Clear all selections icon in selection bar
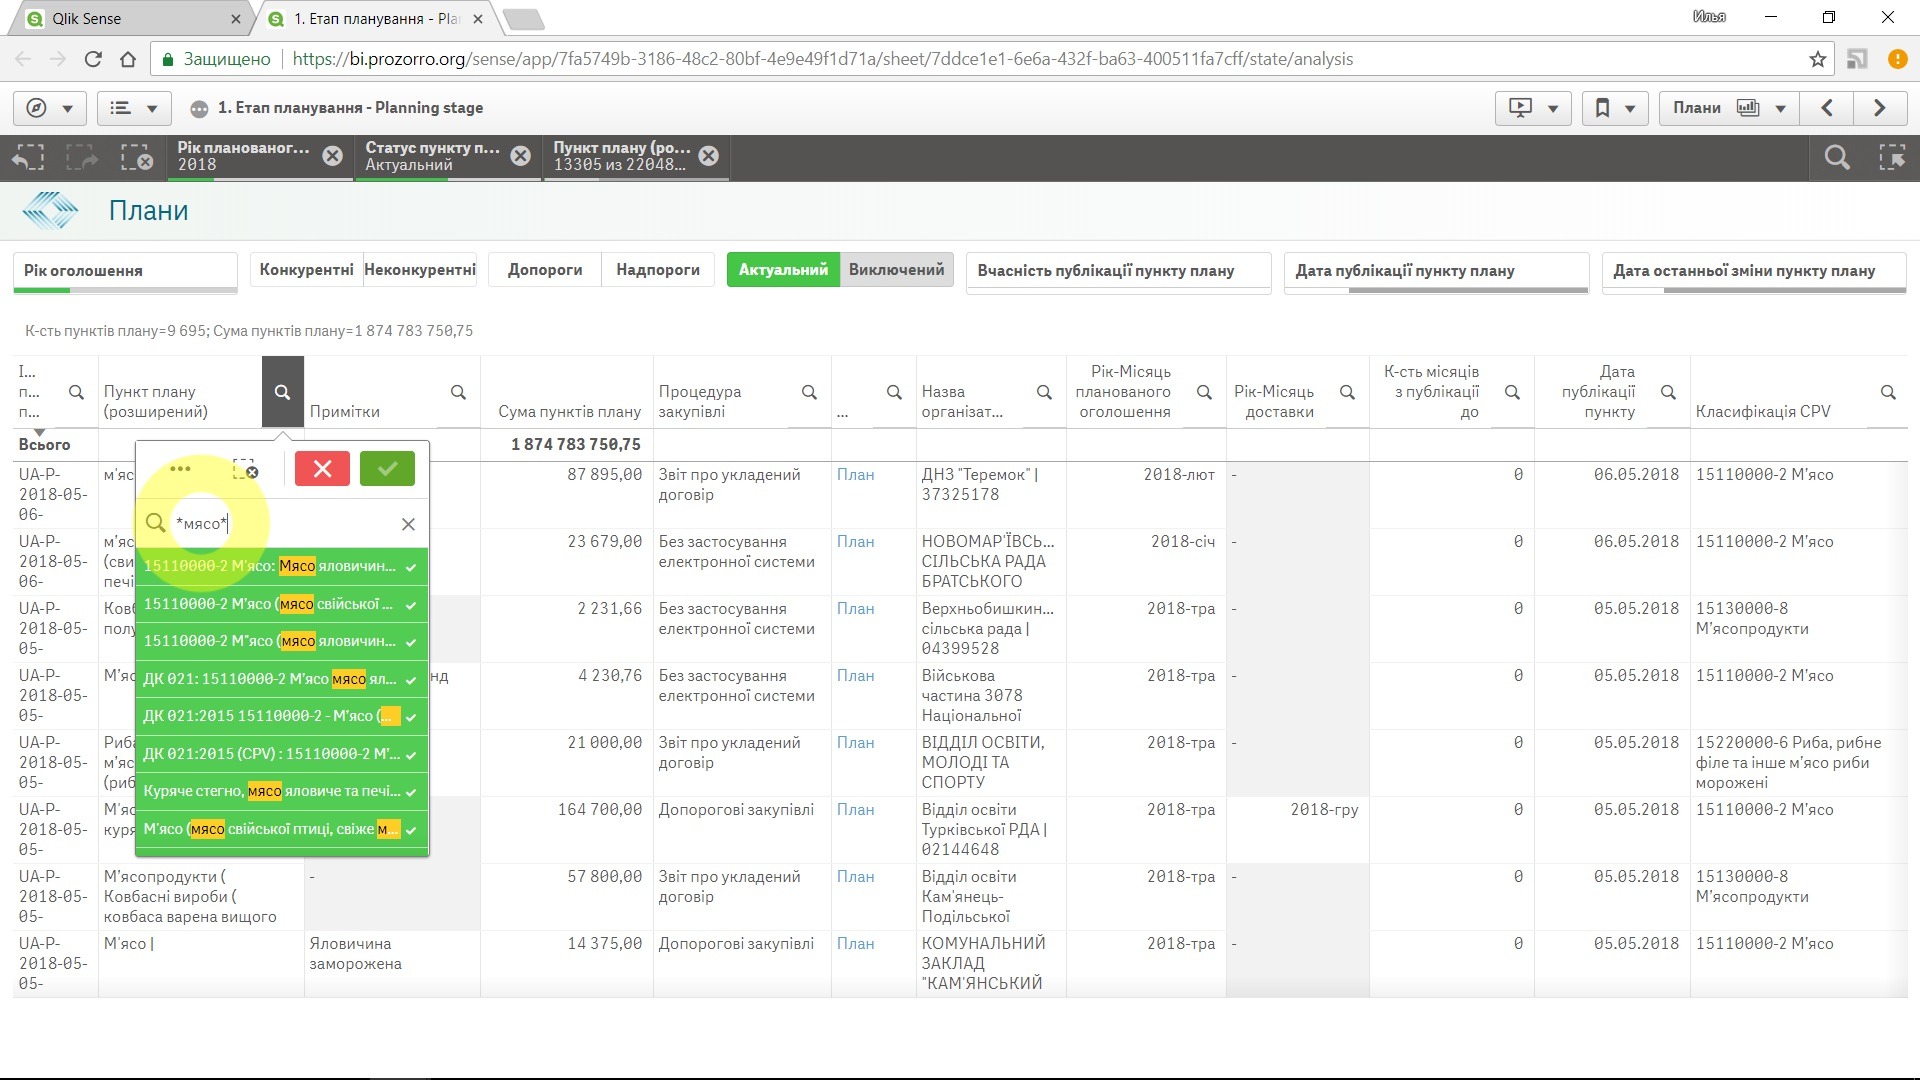1920x1080 pixels. (x=136, y=157)
